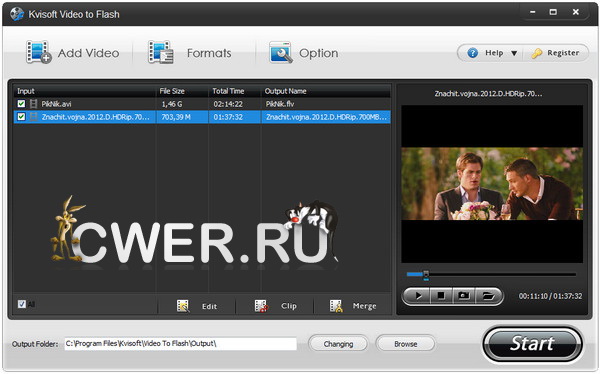
Task: Click the Merge icon
Action: coord(336,306)
